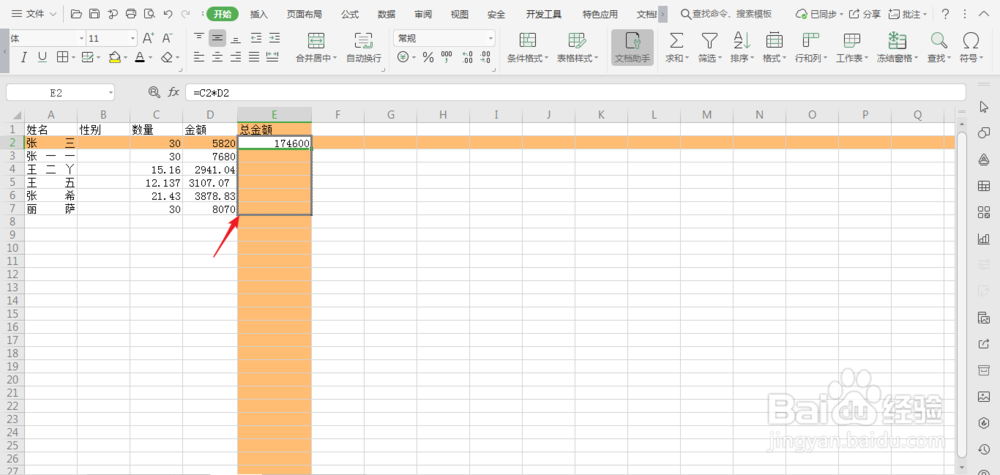1000x475 pixels.
Task: Switch to 视图 view tab
Action: click(459, 14)
